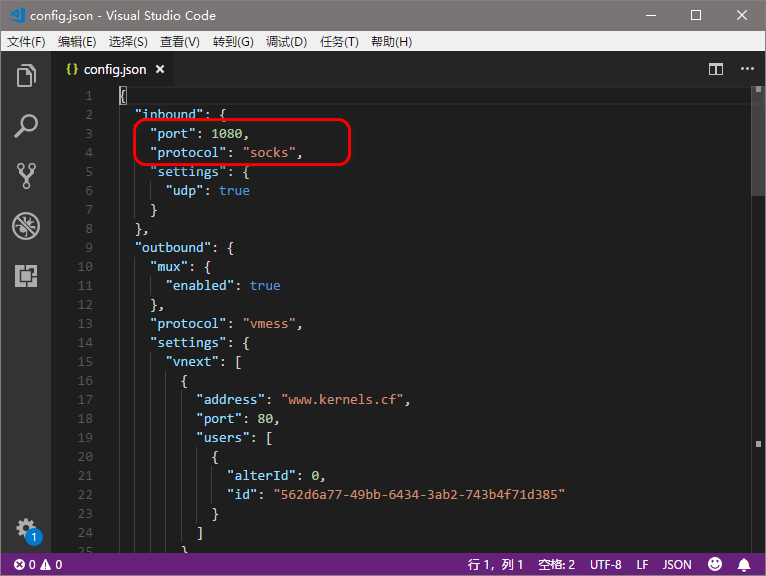Open the Search view in activity bar
Viewport: 766px width, 576px height.
(x=26, y=126)
